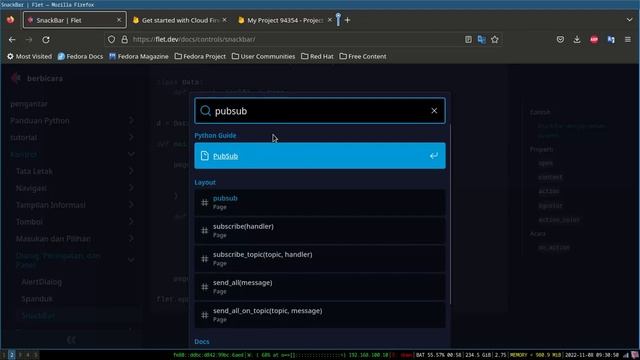The width and height of the screenshot is (640, 360).
Task: Close the My Project 94354 tab
Action: click(330, 20)
